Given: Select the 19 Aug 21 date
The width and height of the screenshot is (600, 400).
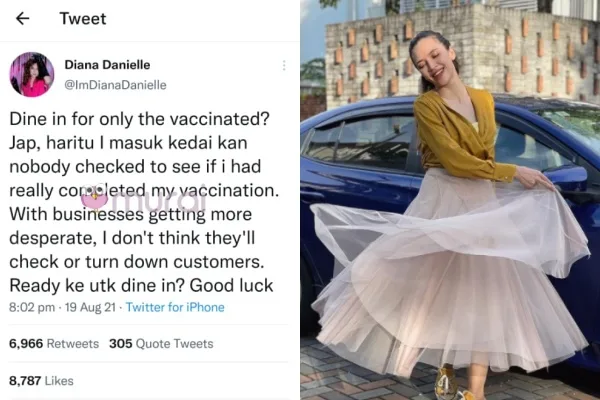Looking at the screenshot, I should pos(90,307).
